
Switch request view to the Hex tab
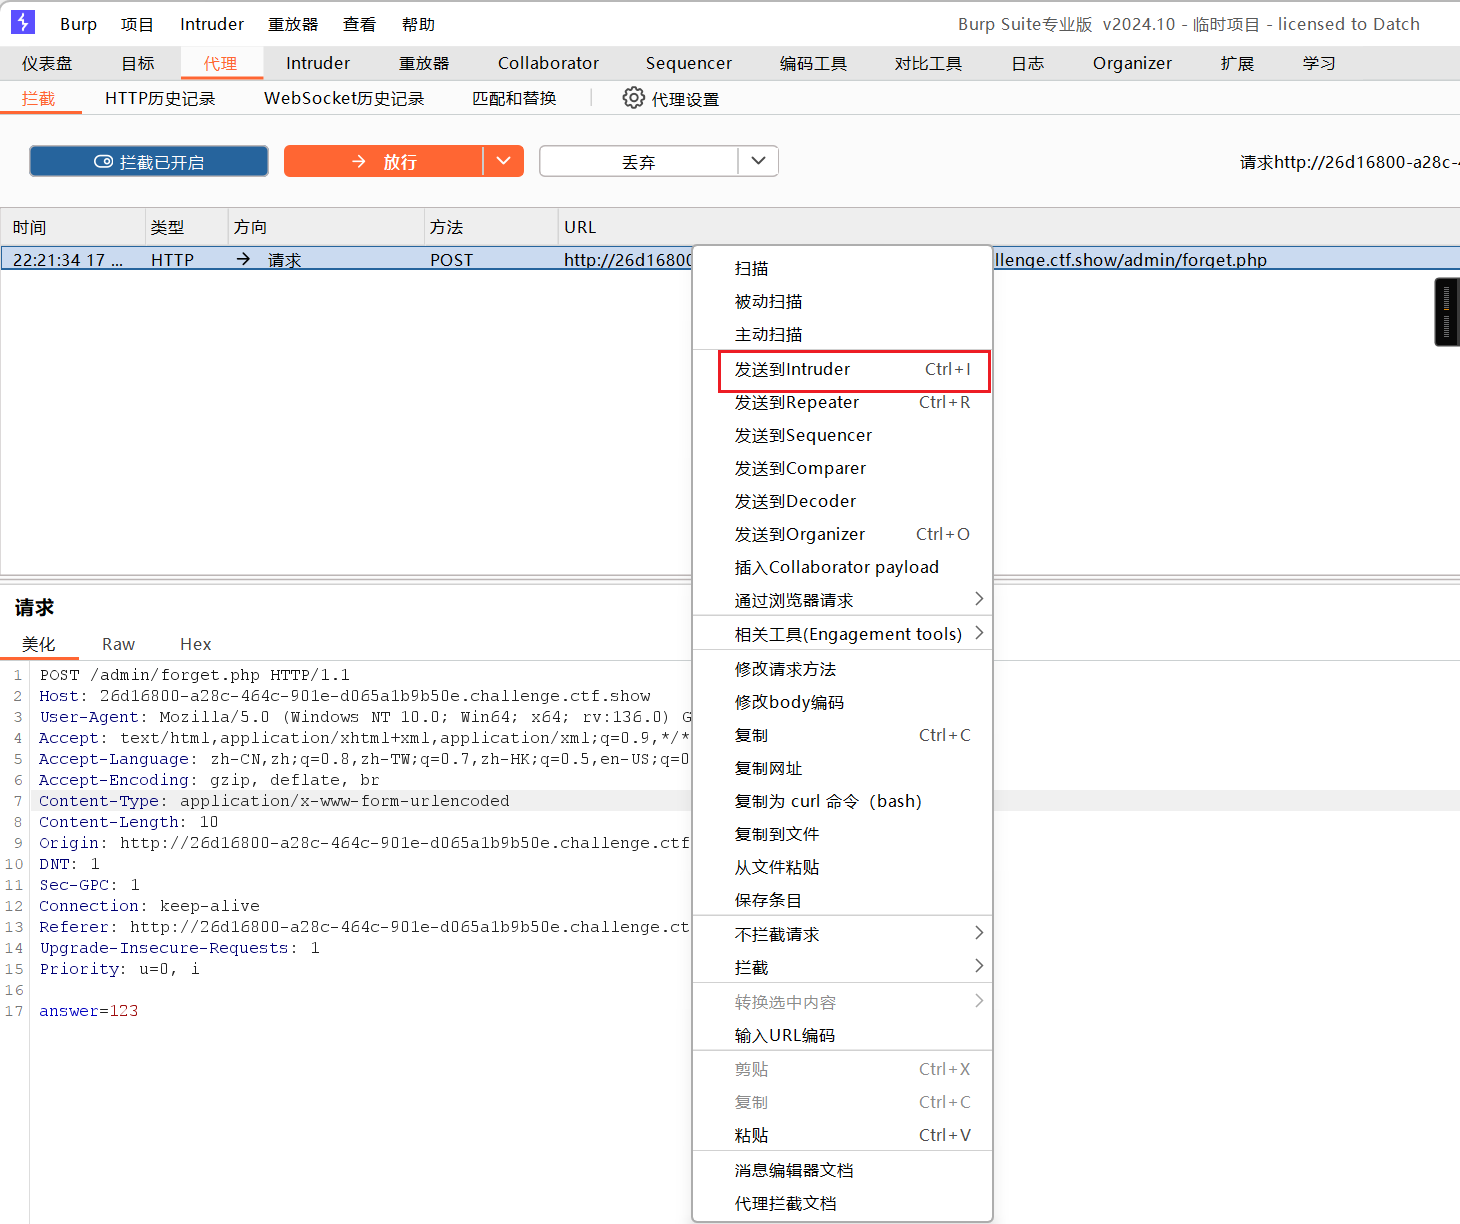(195, 644)
